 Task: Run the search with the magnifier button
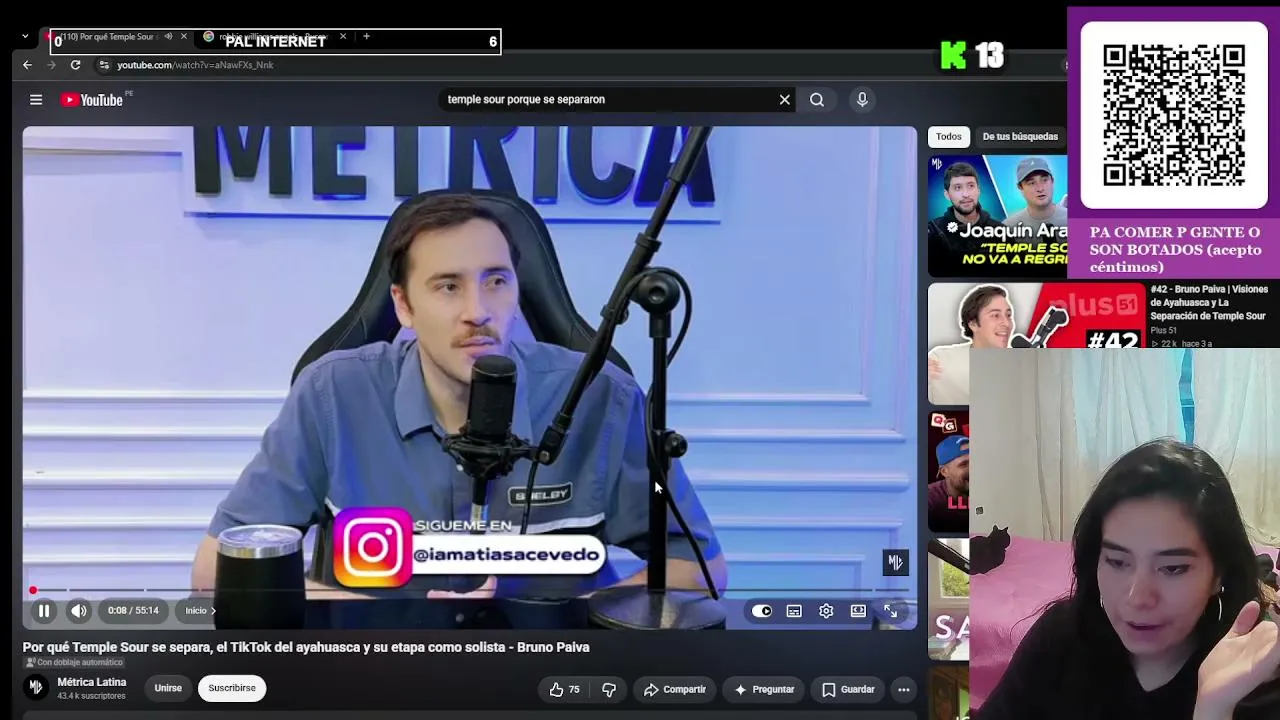817,99
